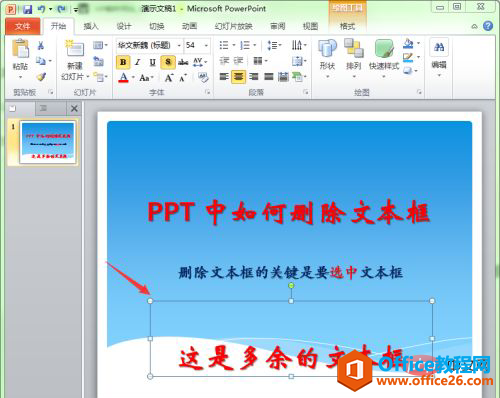Switch to Animations (动画) tab
Image resolution: width=500 pixels, height=398 pixels.
(189, 26)
